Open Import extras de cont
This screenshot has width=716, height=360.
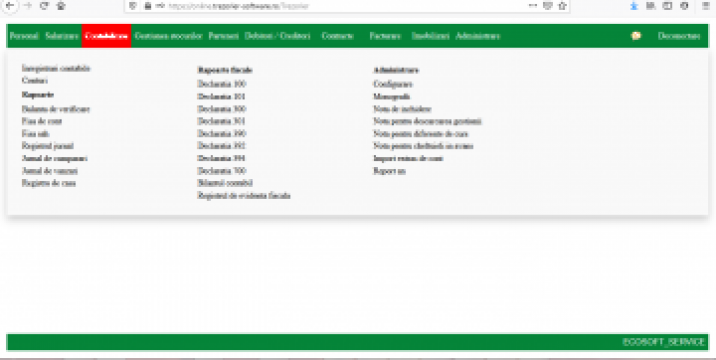408,159
